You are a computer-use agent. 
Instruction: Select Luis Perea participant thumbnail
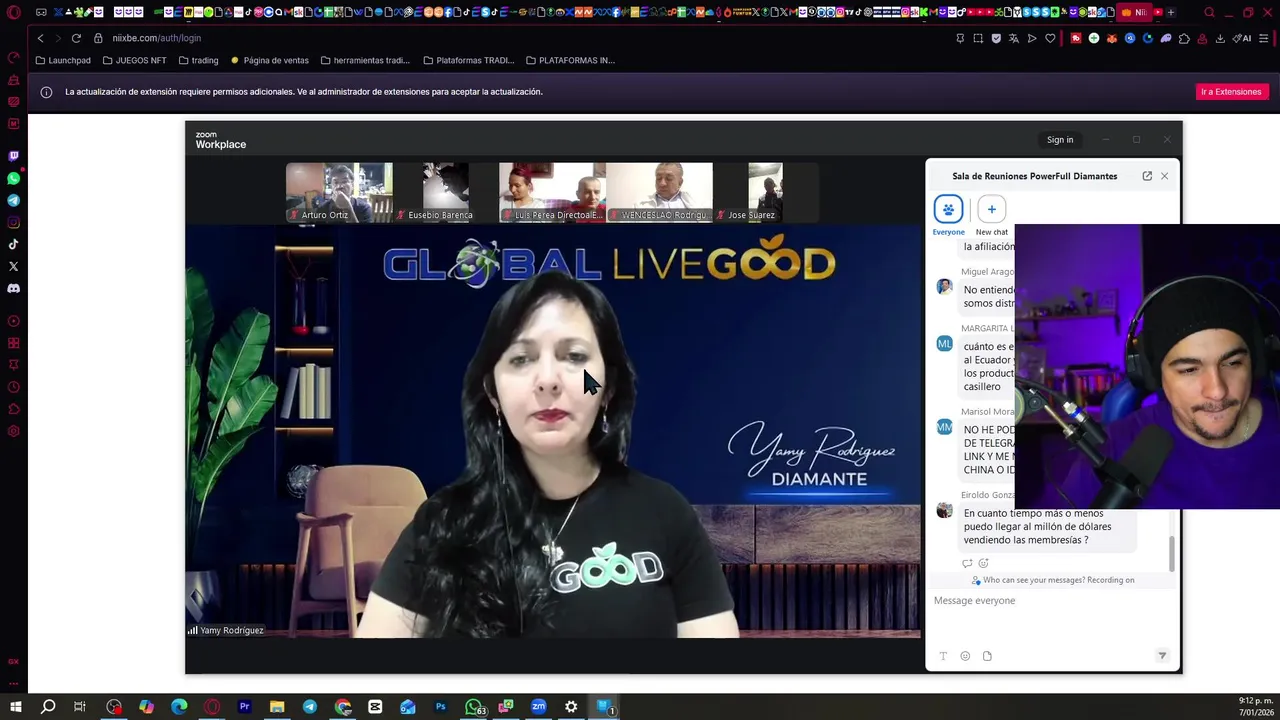(552, 192)
